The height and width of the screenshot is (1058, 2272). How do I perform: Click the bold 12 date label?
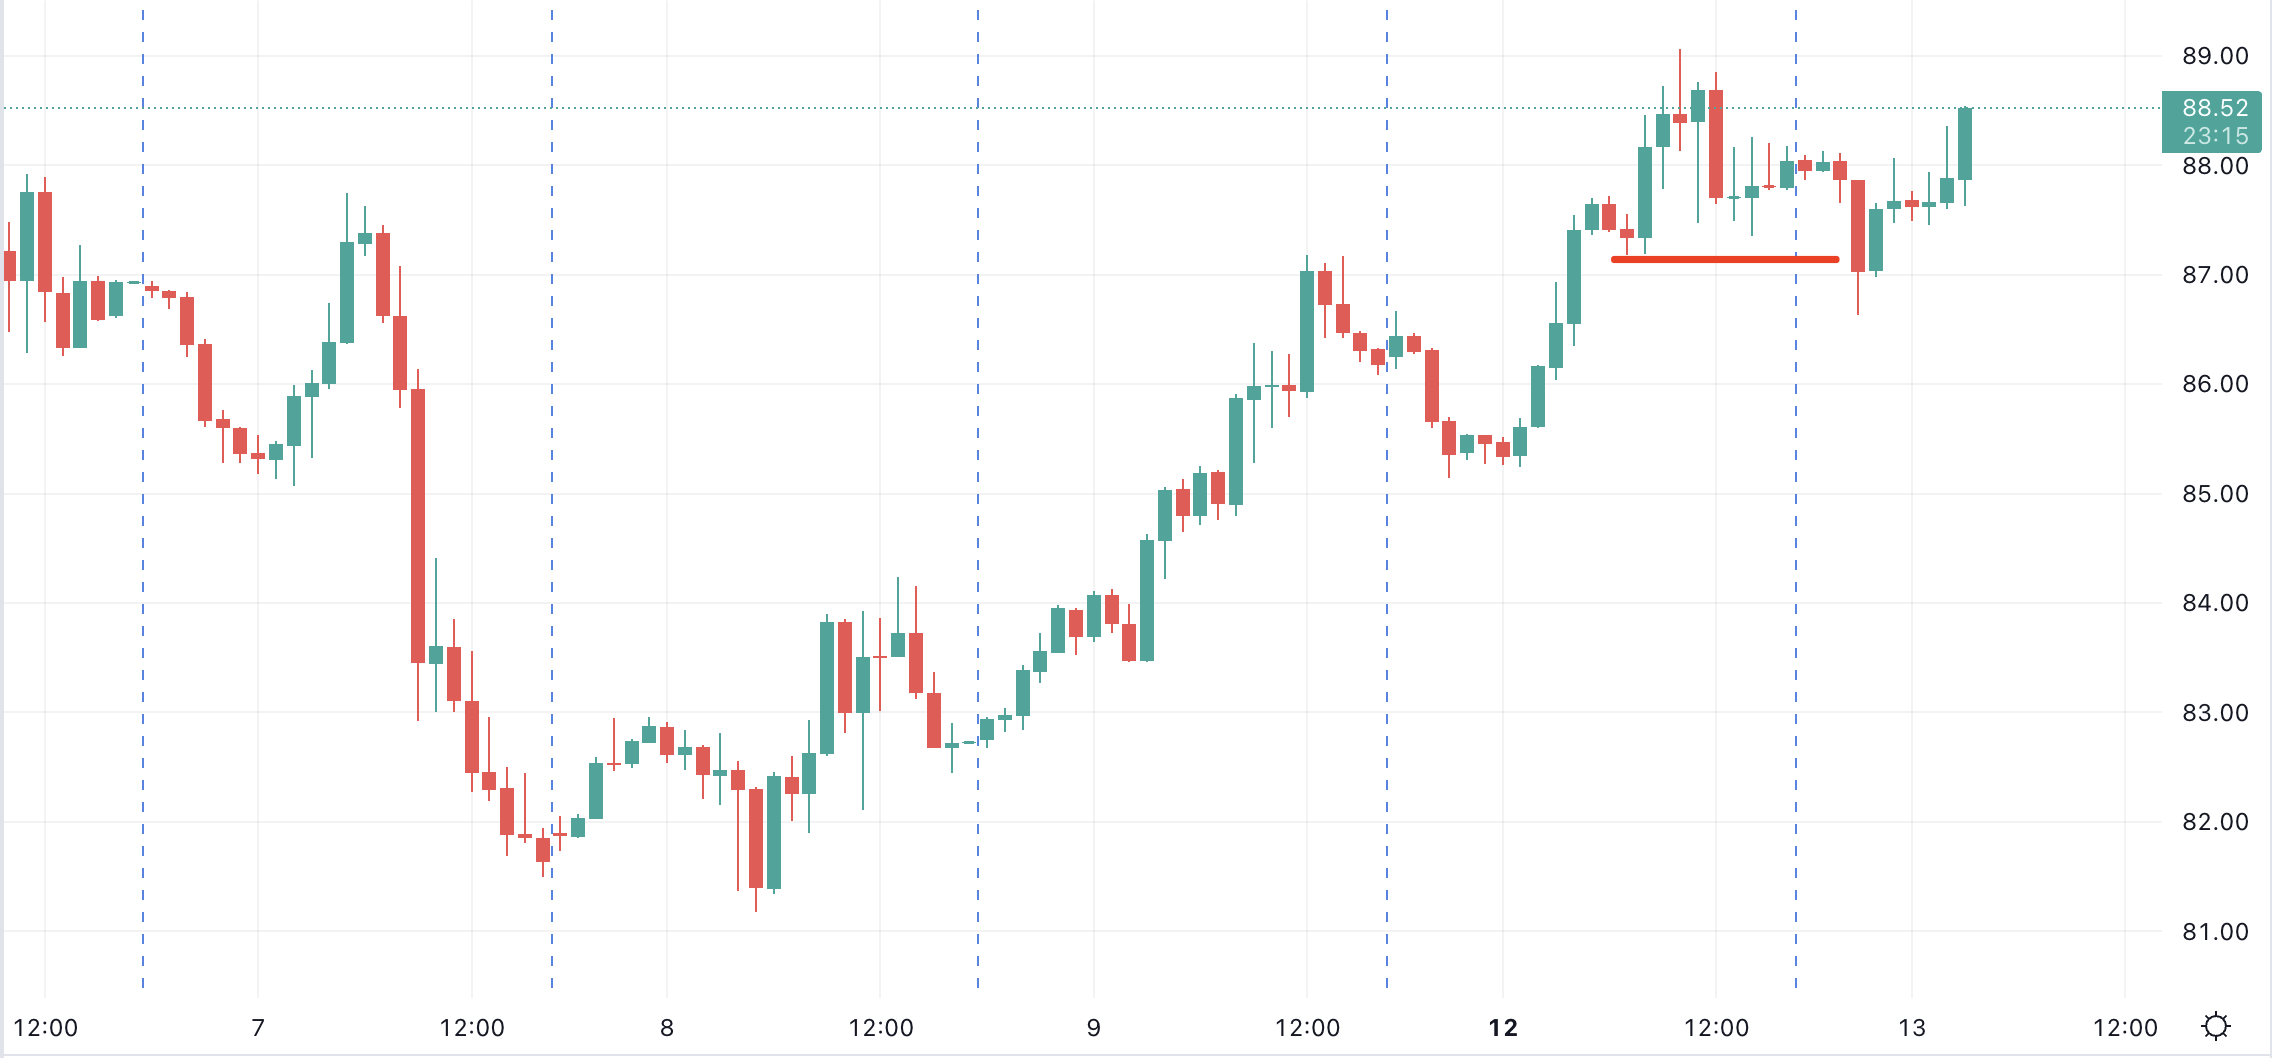(1502, 1028)
